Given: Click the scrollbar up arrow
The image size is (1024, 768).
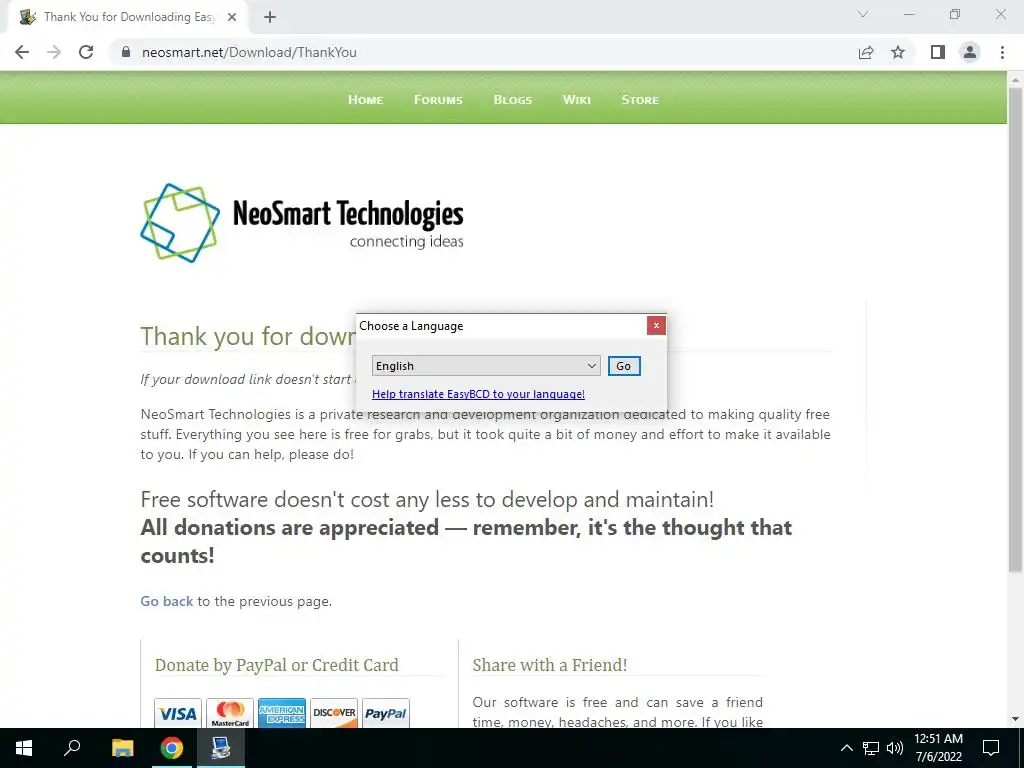Looking at the screenshot, I should (1015, 78).
